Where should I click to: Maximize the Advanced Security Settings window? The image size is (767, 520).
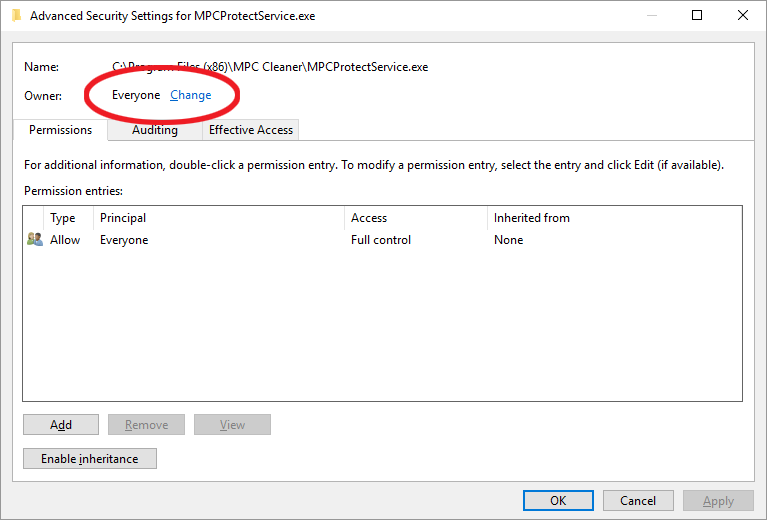pyautogui.click(x=697, y=15)
